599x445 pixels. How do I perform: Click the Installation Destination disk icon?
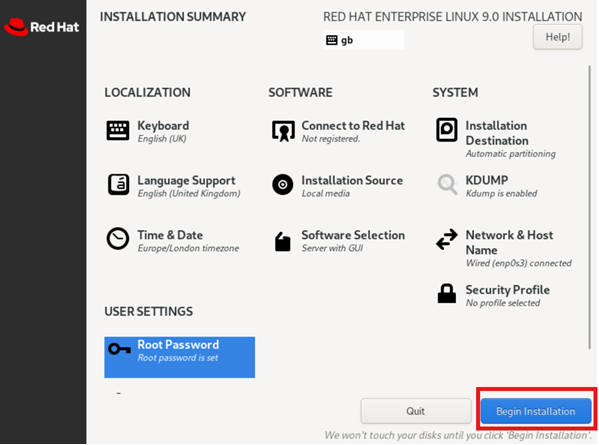447,130
